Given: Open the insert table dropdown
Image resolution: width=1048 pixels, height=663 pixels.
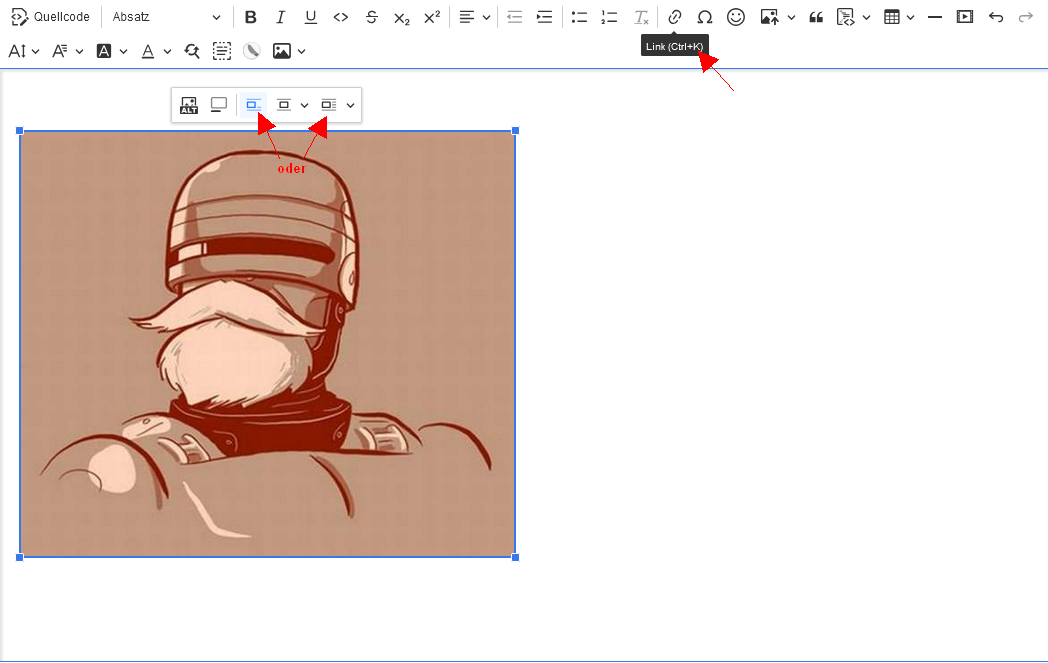Looking at the screenshot, I should pos(898,17).
